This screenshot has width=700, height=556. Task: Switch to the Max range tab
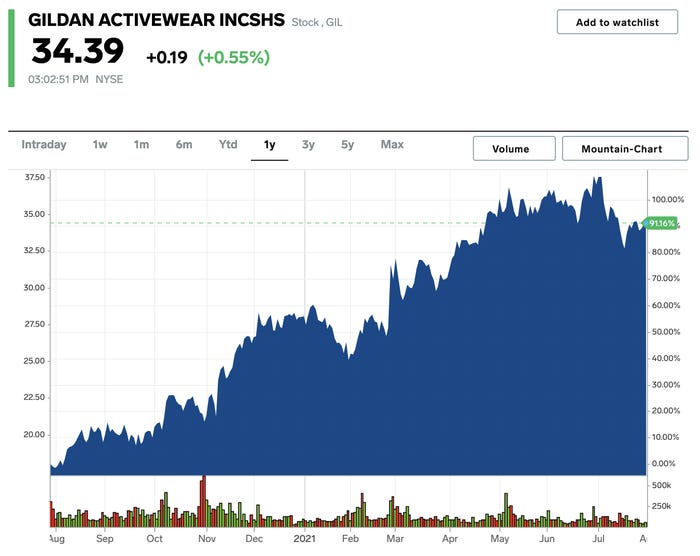coord(392,144)
